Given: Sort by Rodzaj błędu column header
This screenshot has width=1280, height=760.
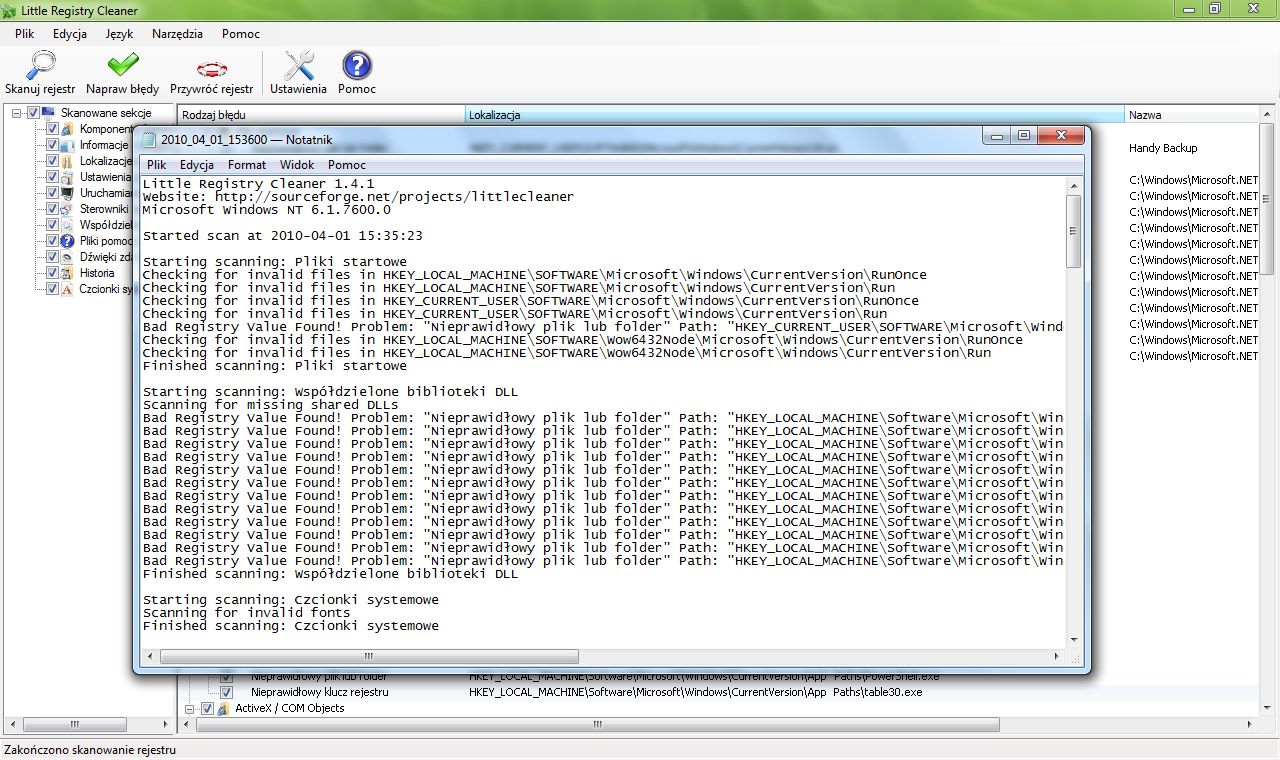Looking at the screenshot, I should point(322,115).
